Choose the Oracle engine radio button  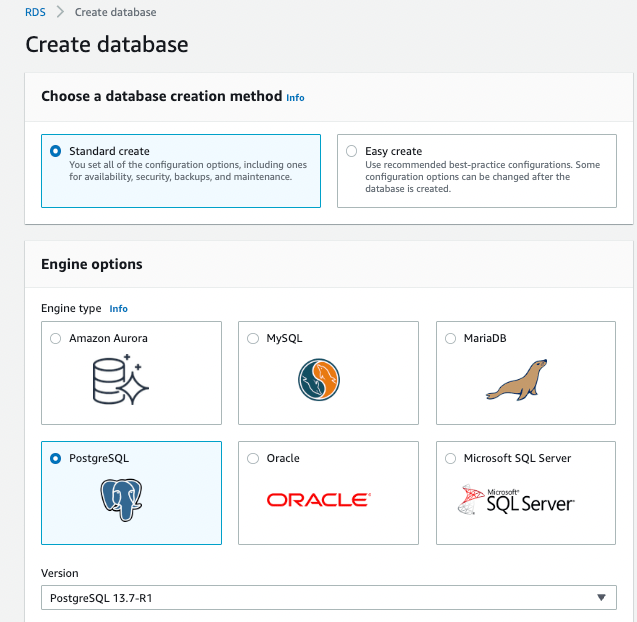pyautogui.click(x=253, y=458)
